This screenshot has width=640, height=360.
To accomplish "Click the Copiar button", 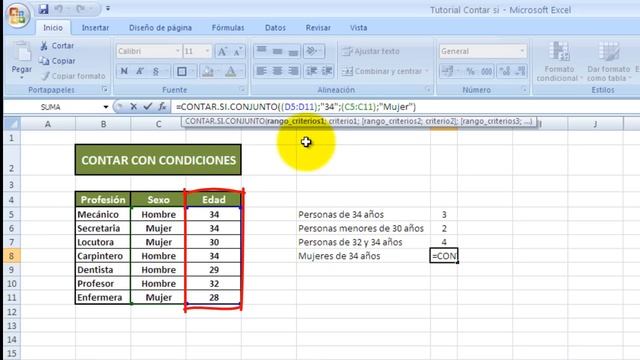I will pyautogui.click(x=57, y=61).
